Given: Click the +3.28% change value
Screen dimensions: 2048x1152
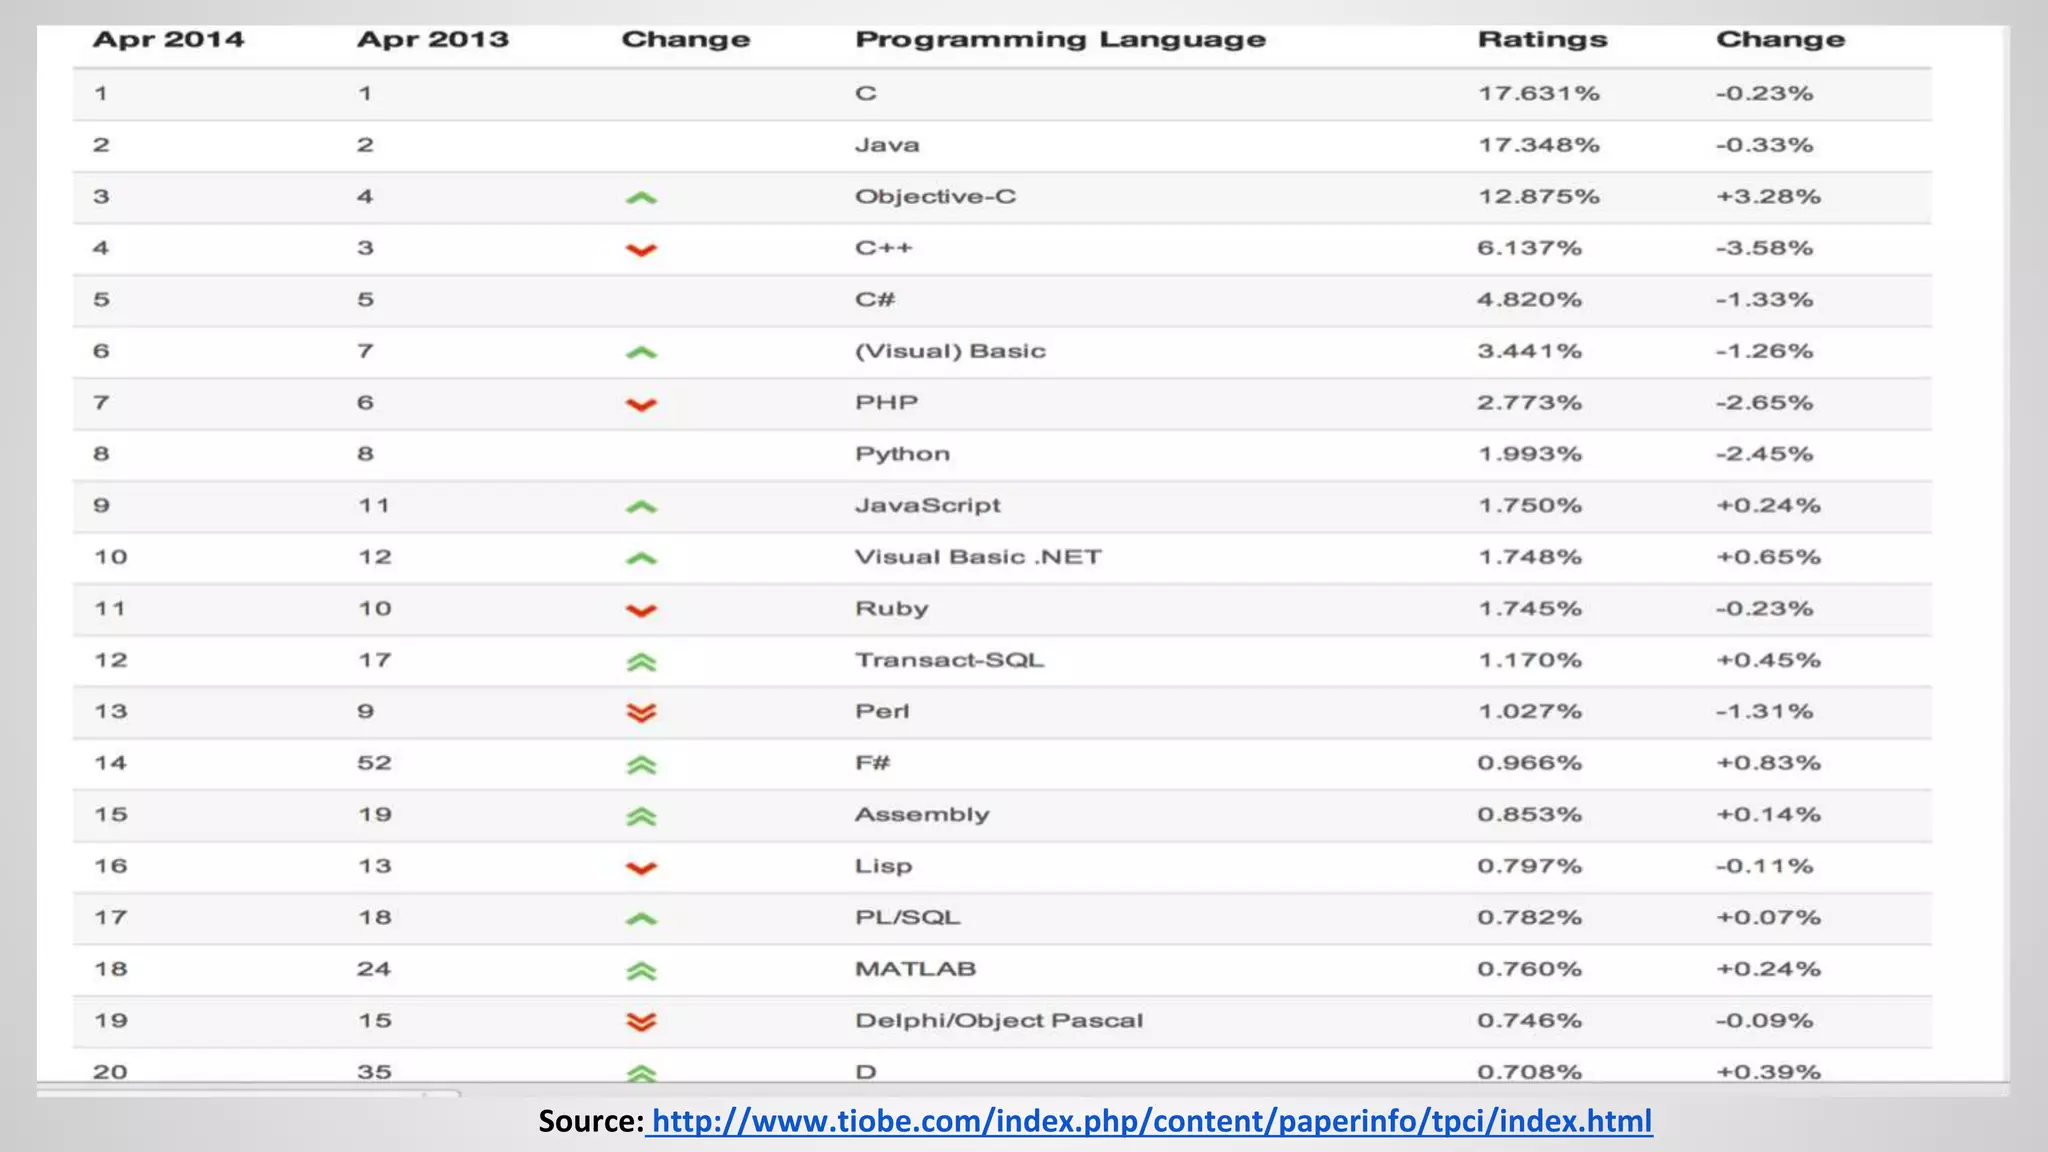Looking at the screenshot, I should pos(1768,197).
